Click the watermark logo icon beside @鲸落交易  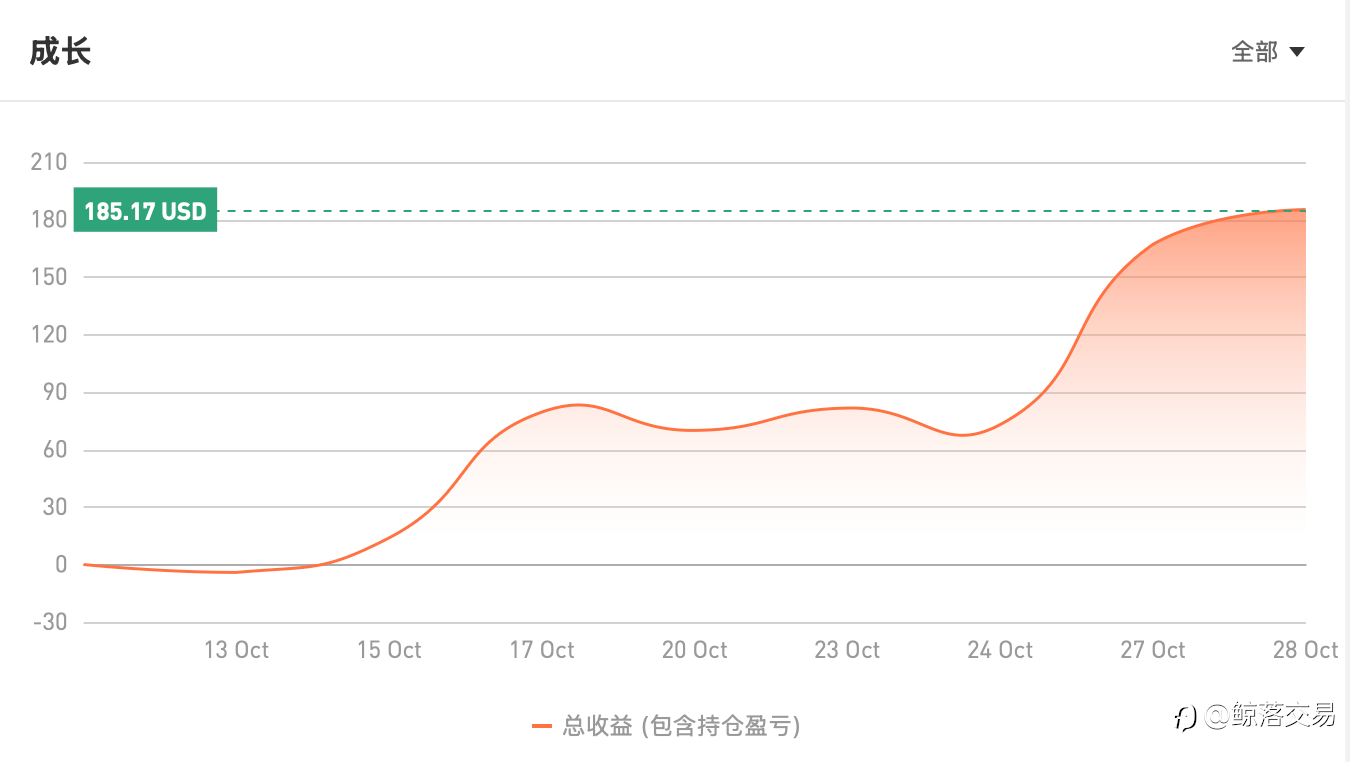pyautogui.click(x=1185, y=717)
